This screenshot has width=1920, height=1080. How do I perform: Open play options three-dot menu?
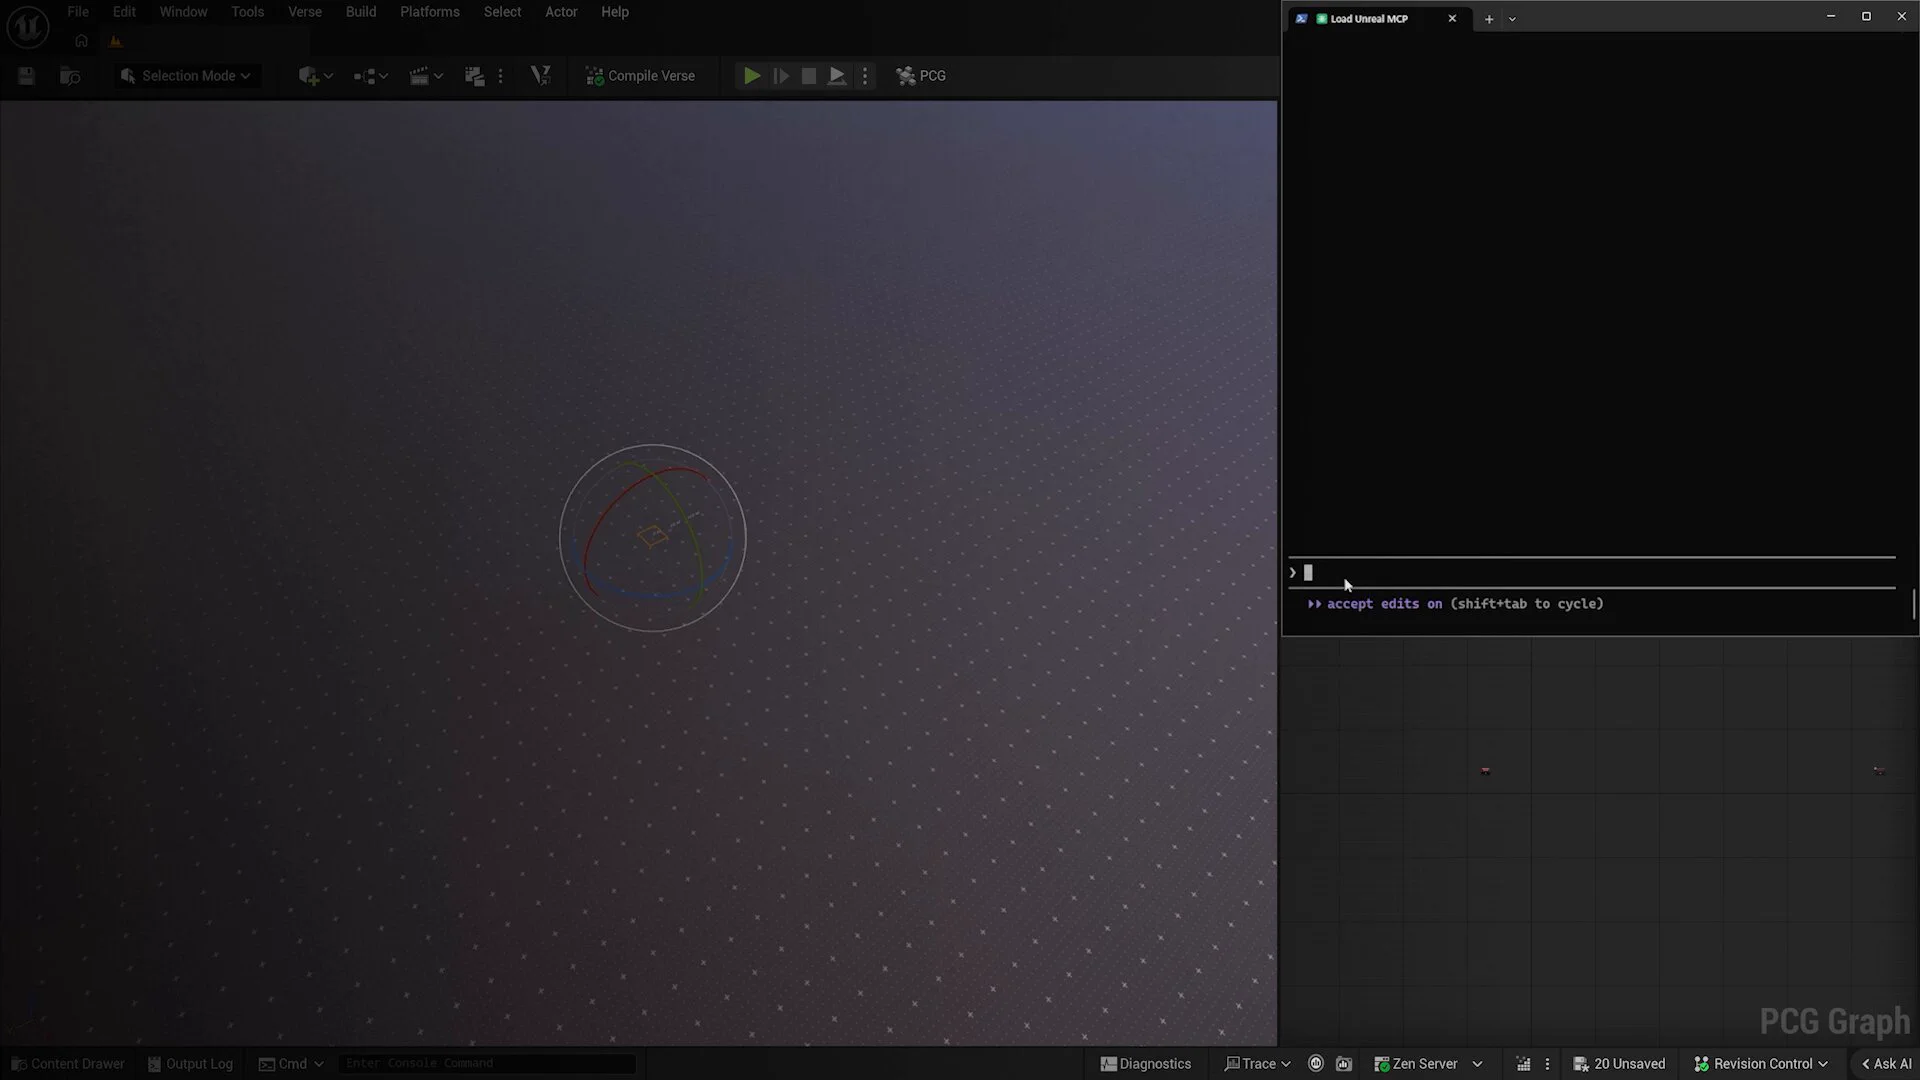click(x=865, y=76)
